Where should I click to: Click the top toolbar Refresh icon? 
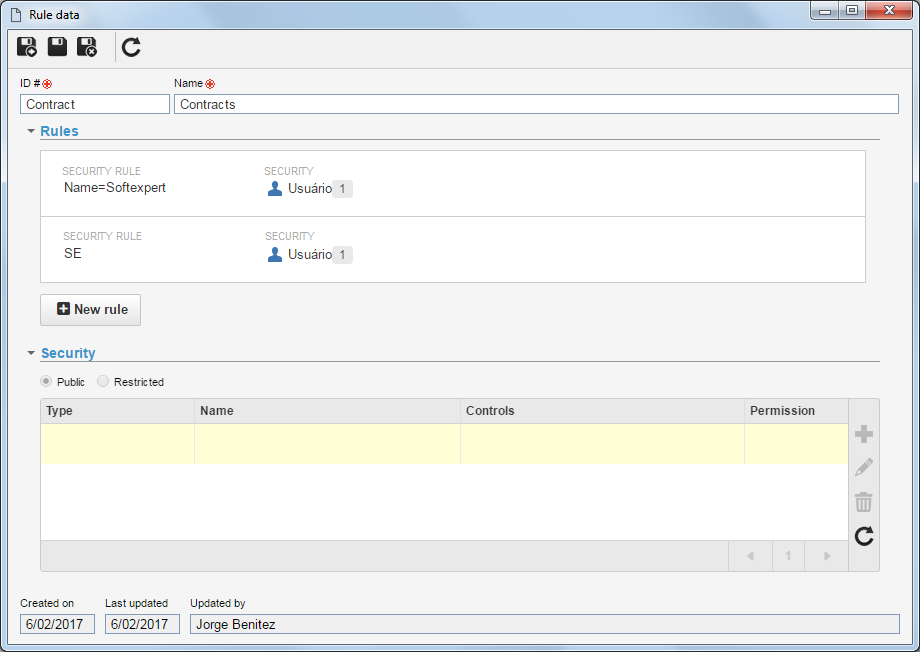(131, 47)
